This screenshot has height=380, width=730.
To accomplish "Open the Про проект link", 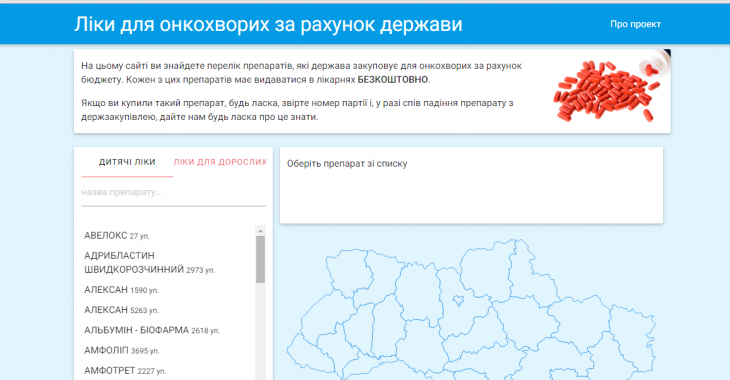I will 635,24.
